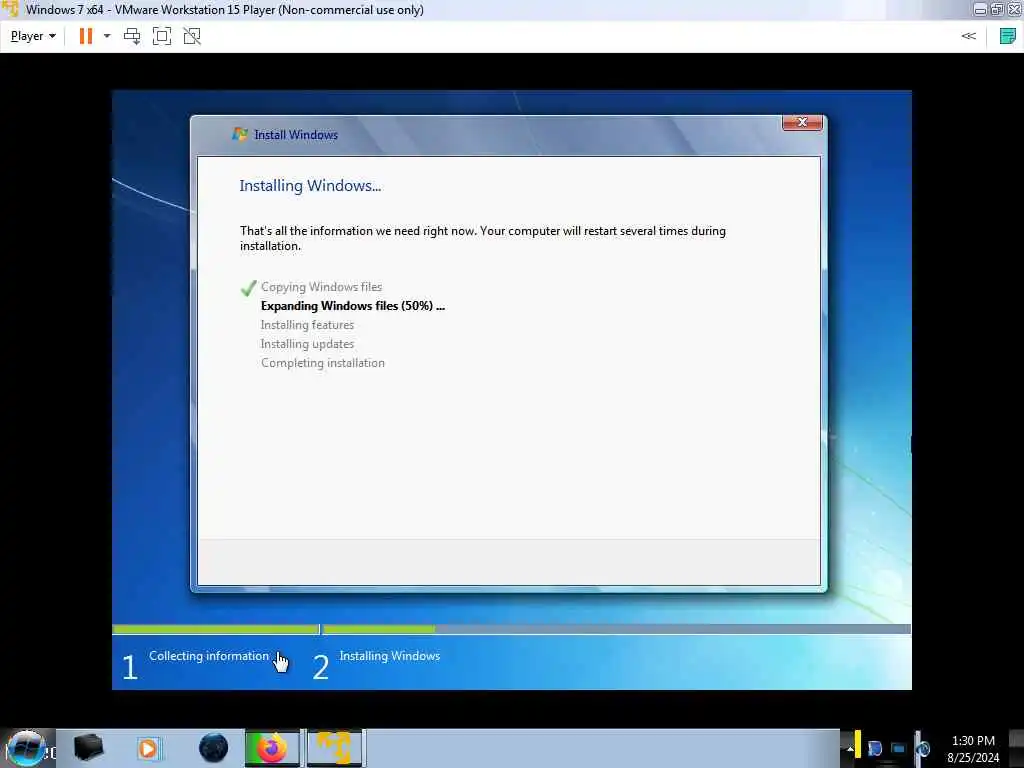1024x768 pixels.
Task: Expand the power options arrow beside Pause
Action: click(x=107, y=36)
